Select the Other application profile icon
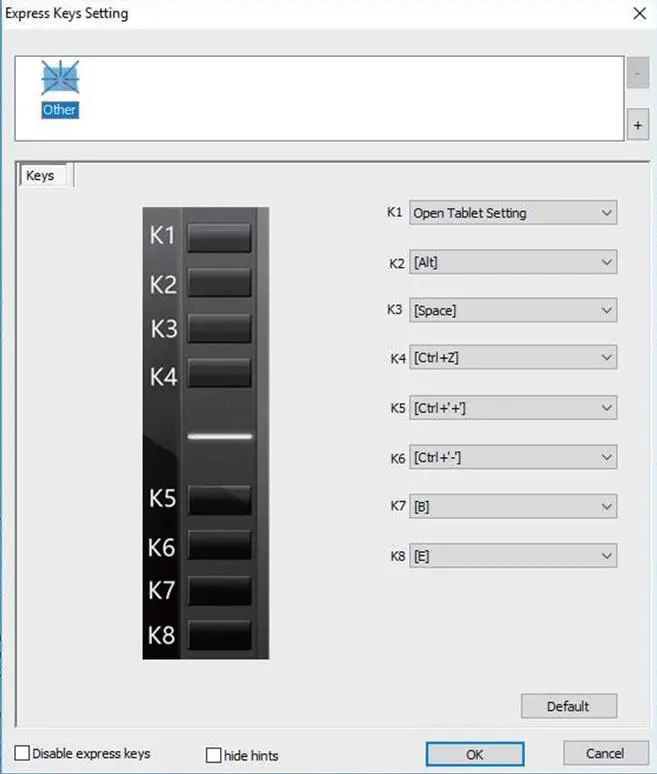Viewport: 657px width, 774px height. pos(60,88)
